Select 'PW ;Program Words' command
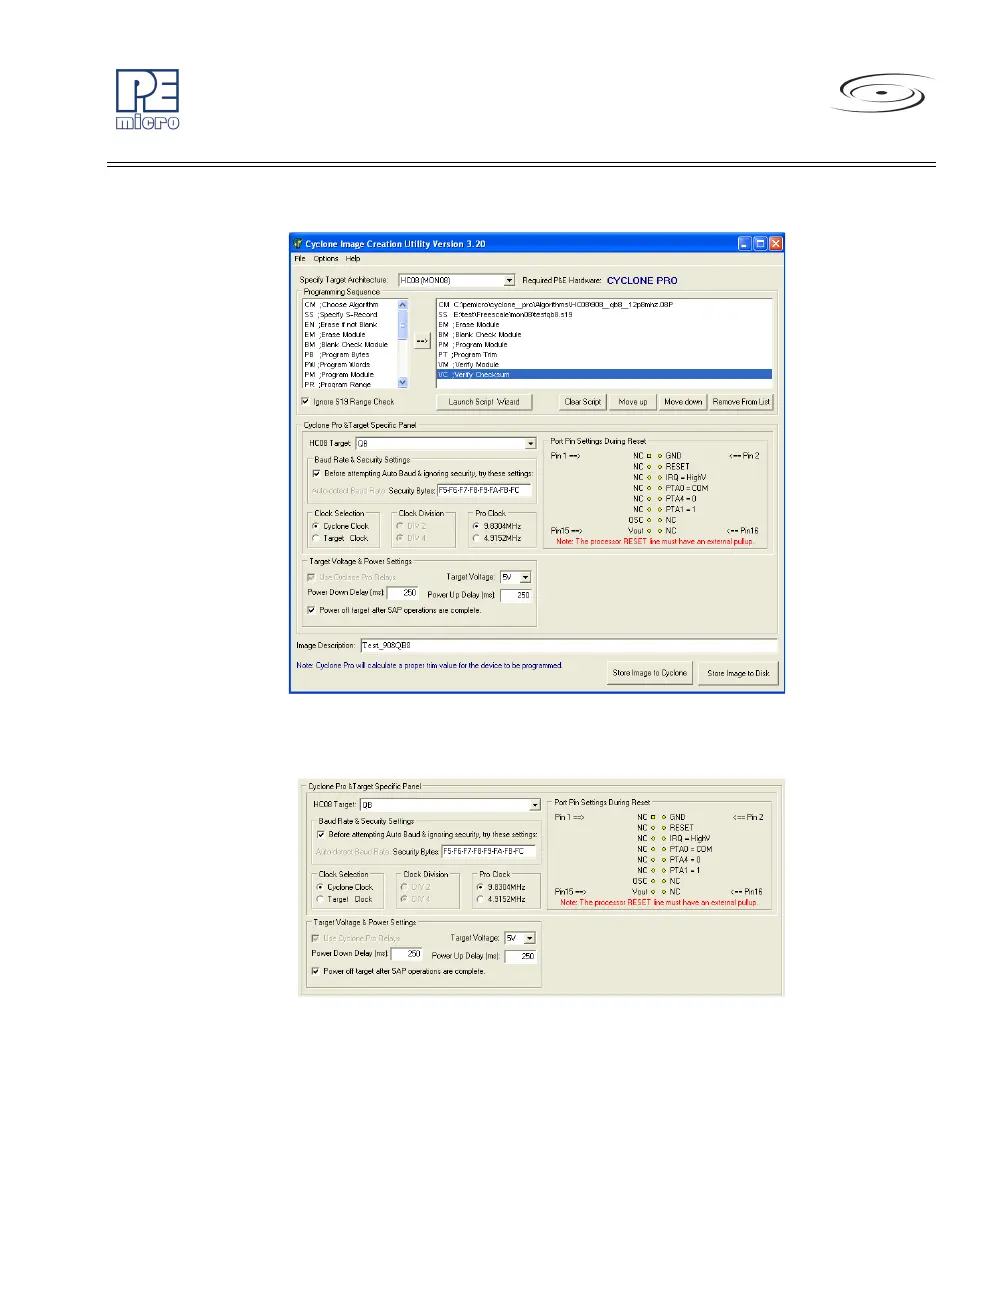This screenshot has width=1008, height=1296. tap(350, 365)
